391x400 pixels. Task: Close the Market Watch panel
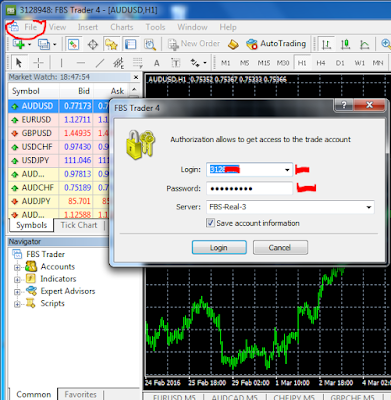tap(136, 77)
